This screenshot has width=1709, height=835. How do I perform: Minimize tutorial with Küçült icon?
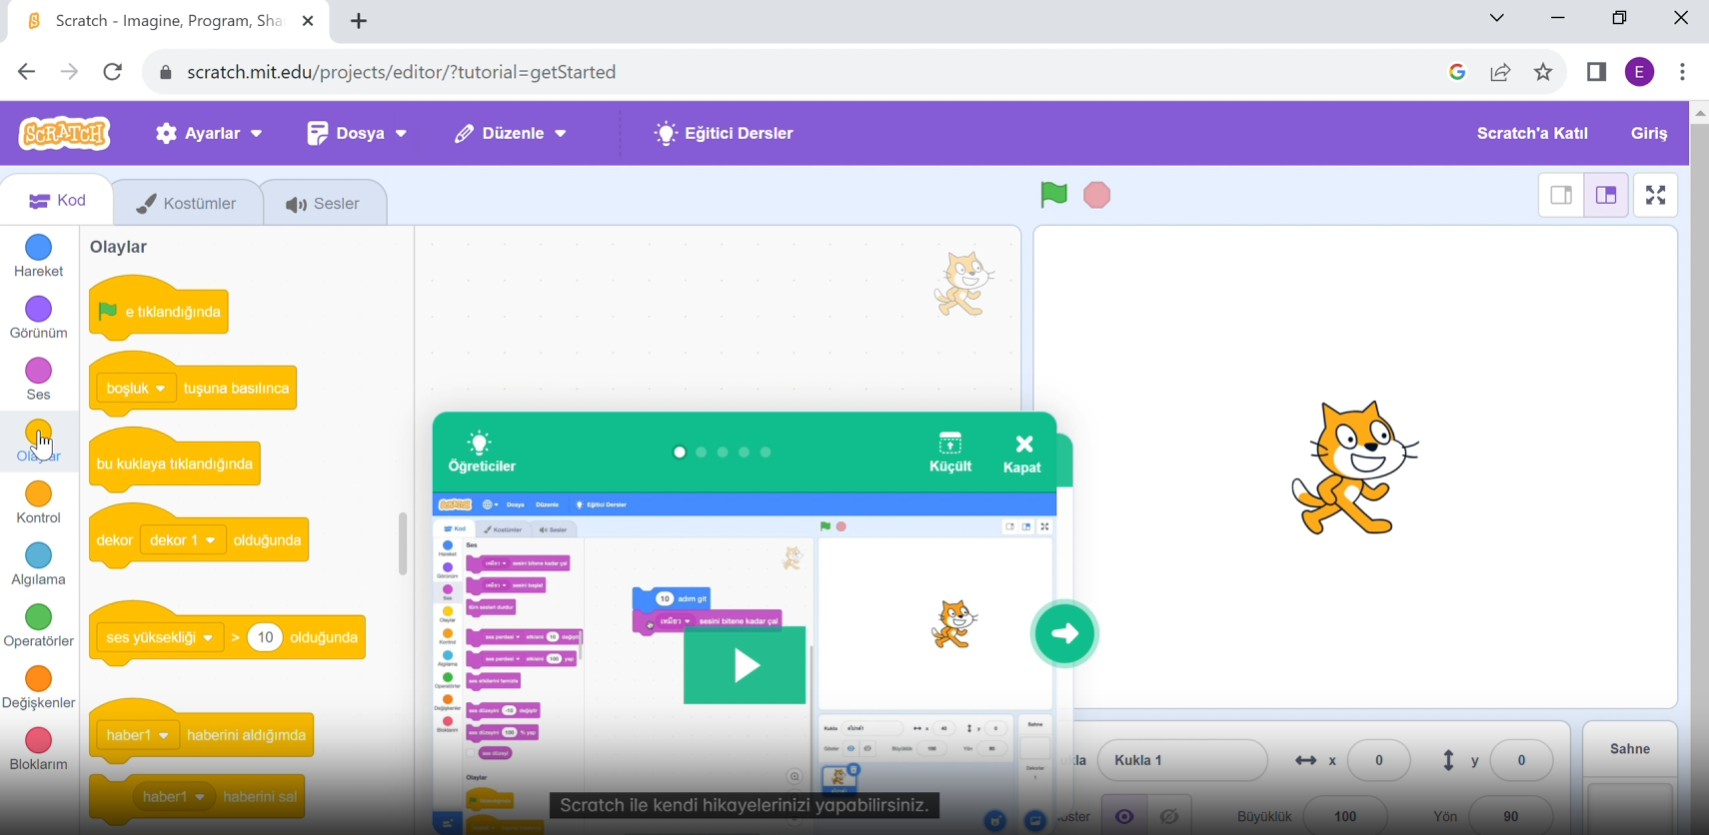point(950,452)
